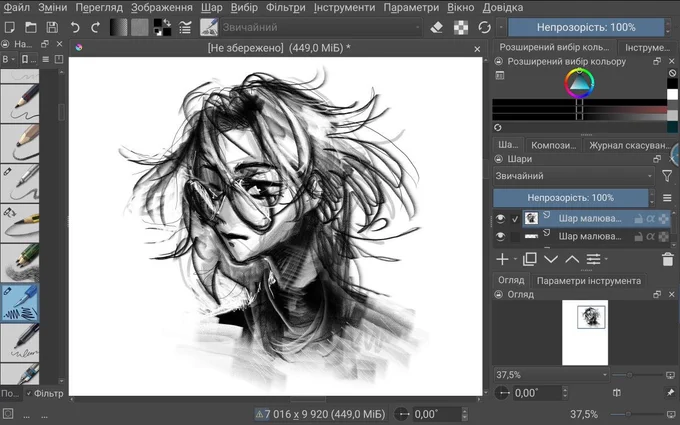
Task: Toggle preserve alpha checkerboard button
Action: 461,27
